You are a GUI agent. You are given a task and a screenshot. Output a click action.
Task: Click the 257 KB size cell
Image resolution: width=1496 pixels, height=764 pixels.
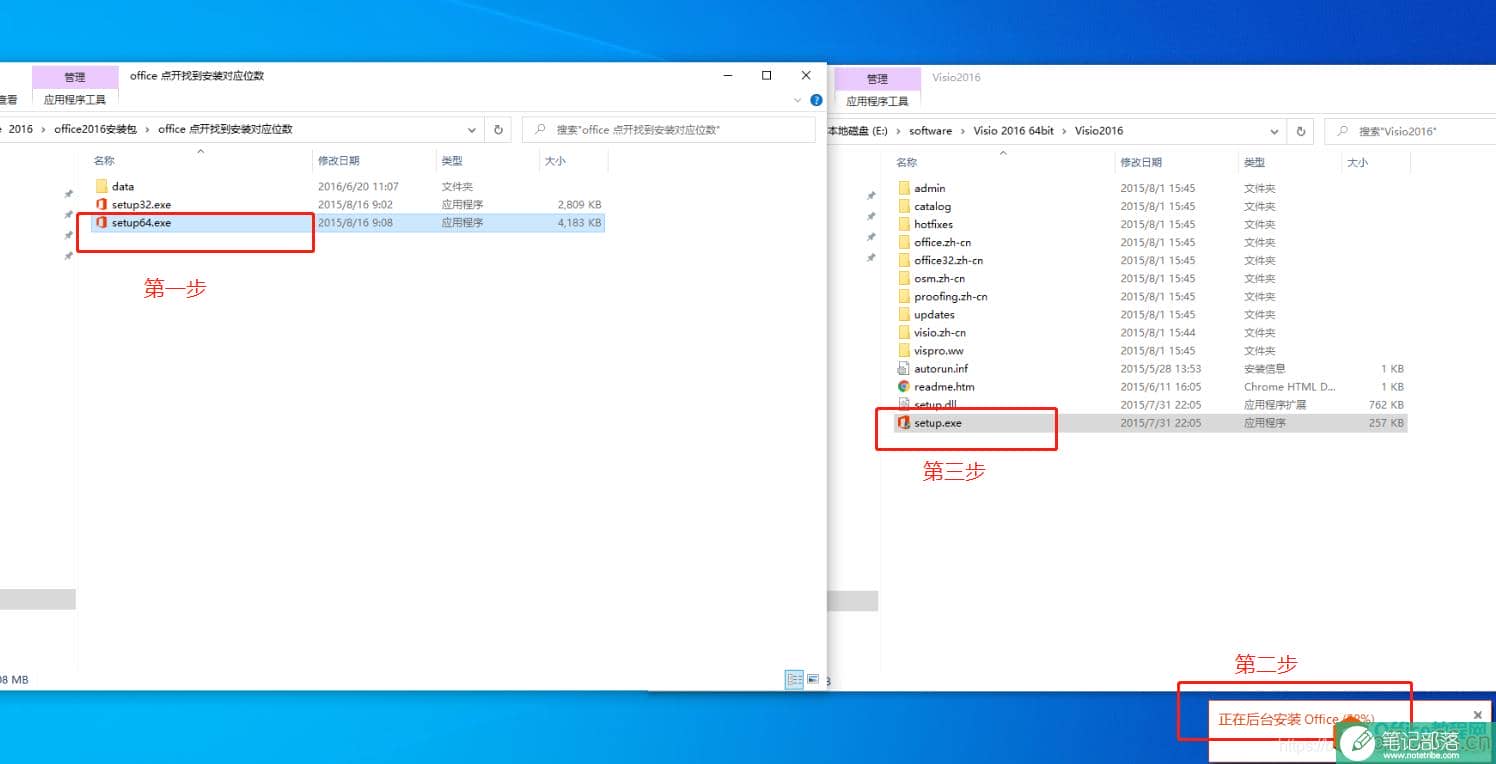click(x=1386, y=423)
